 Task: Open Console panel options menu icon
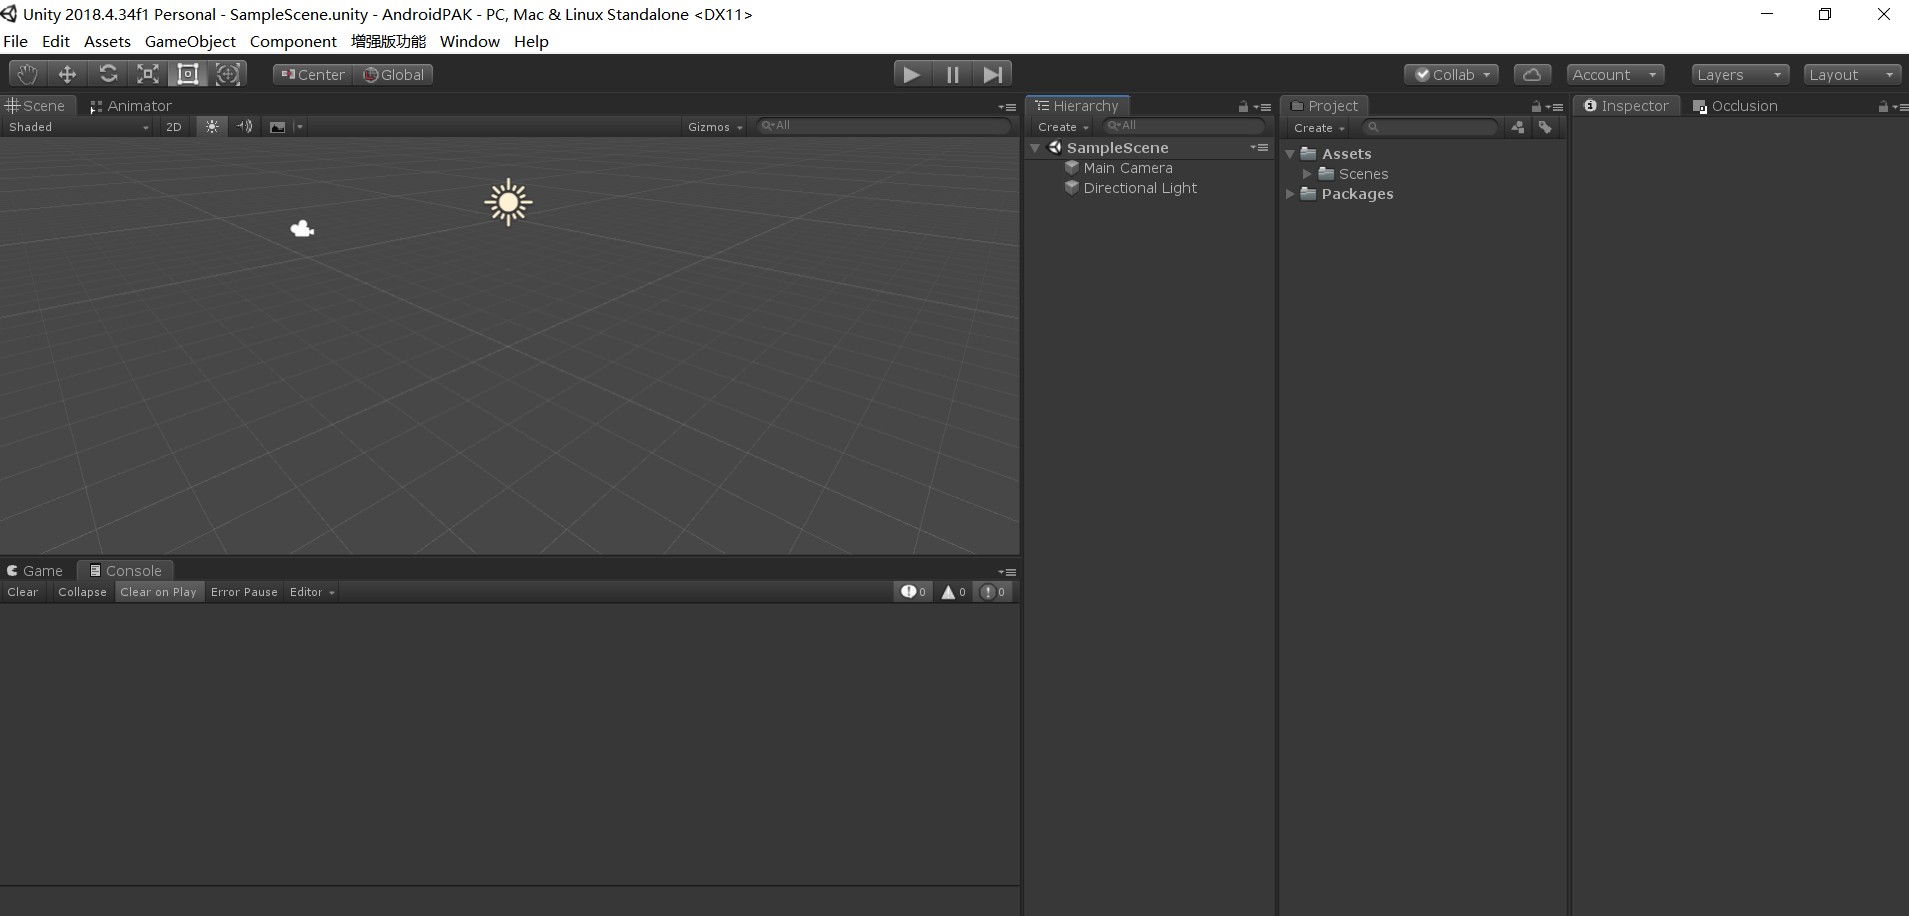(1007, 573)
